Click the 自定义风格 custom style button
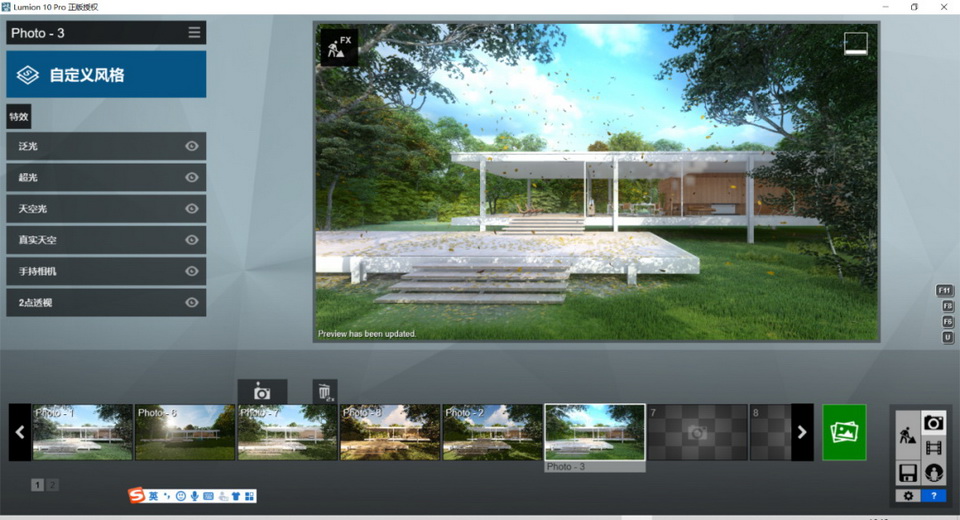 pyautogui.click(x=106, y=75)
